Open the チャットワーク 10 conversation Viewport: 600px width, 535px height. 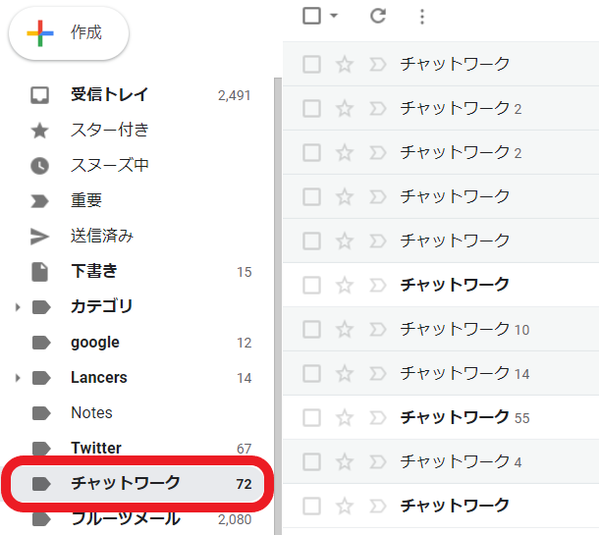pyautogui.click(x=441, y=329)
